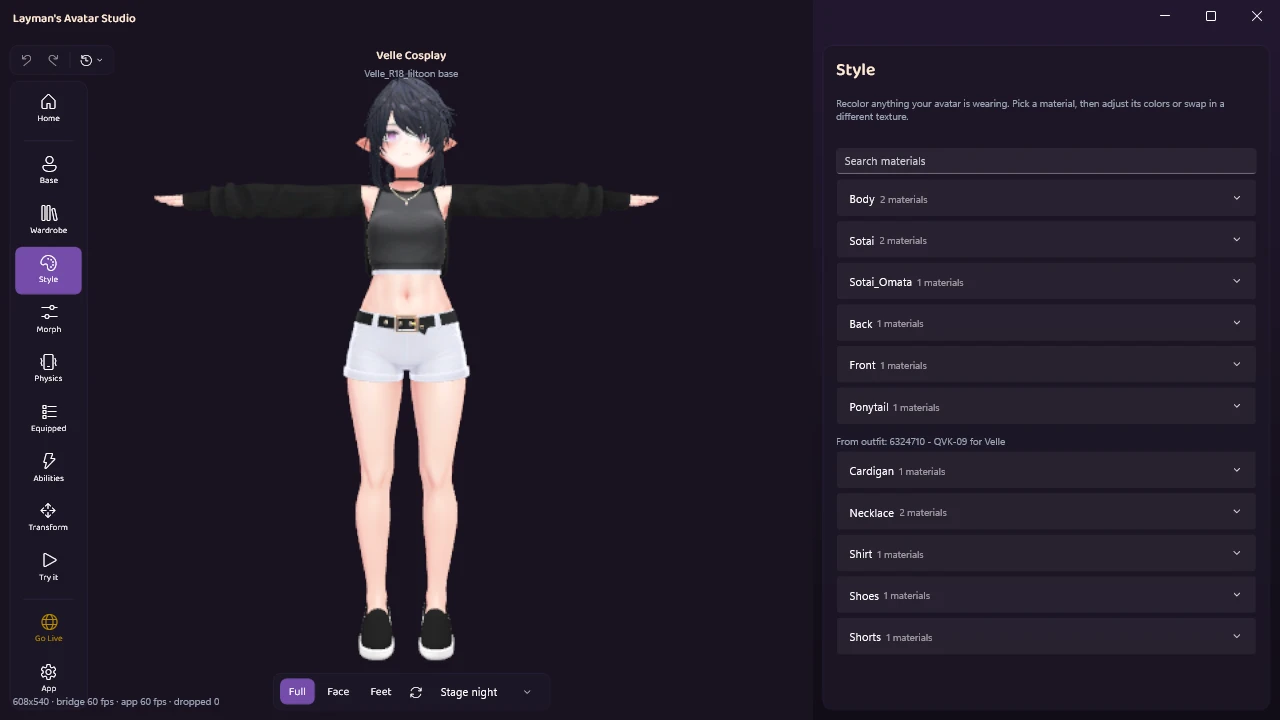Open the Morph sliders section
1280x720 pixels.
[x=48, y=319]
